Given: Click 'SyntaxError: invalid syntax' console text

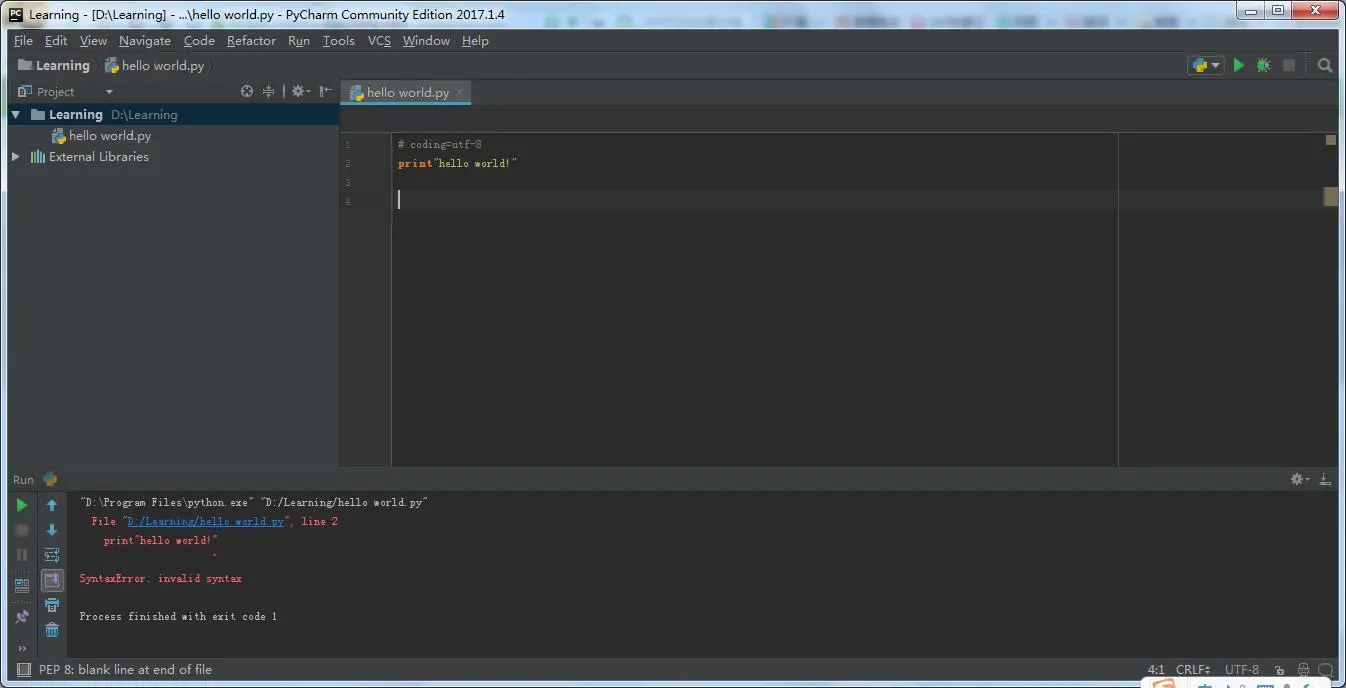Looking at the screenshot, I should (161, 578).
